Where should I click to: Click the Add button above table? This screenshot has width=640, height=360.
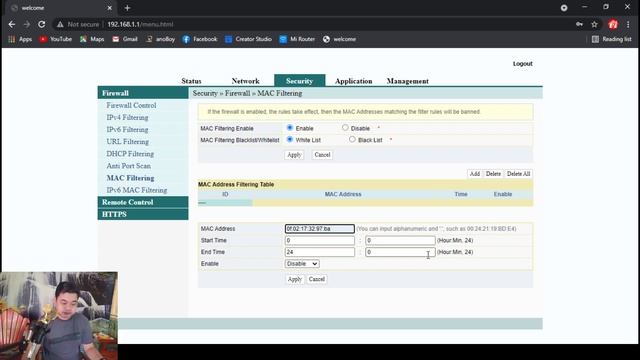pos(475,173)
